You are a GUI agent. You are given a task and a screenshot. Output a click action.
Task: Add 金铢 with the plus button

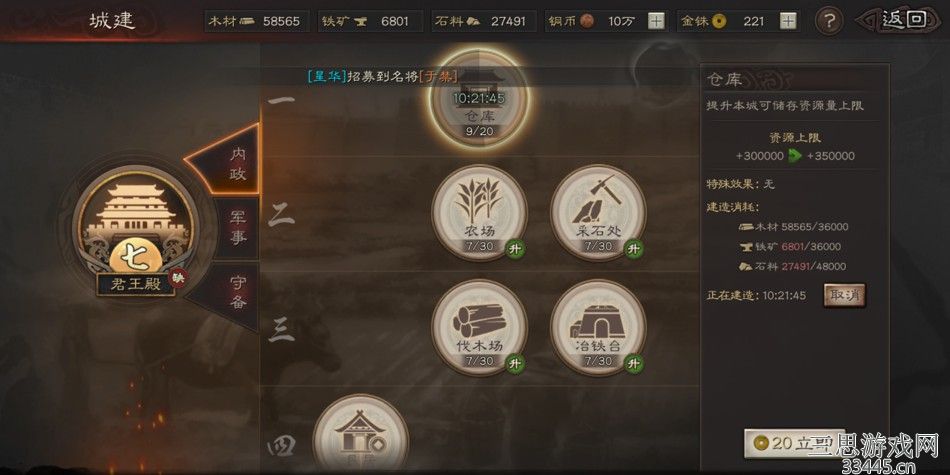pyautogui.click(x=788, y=21)
